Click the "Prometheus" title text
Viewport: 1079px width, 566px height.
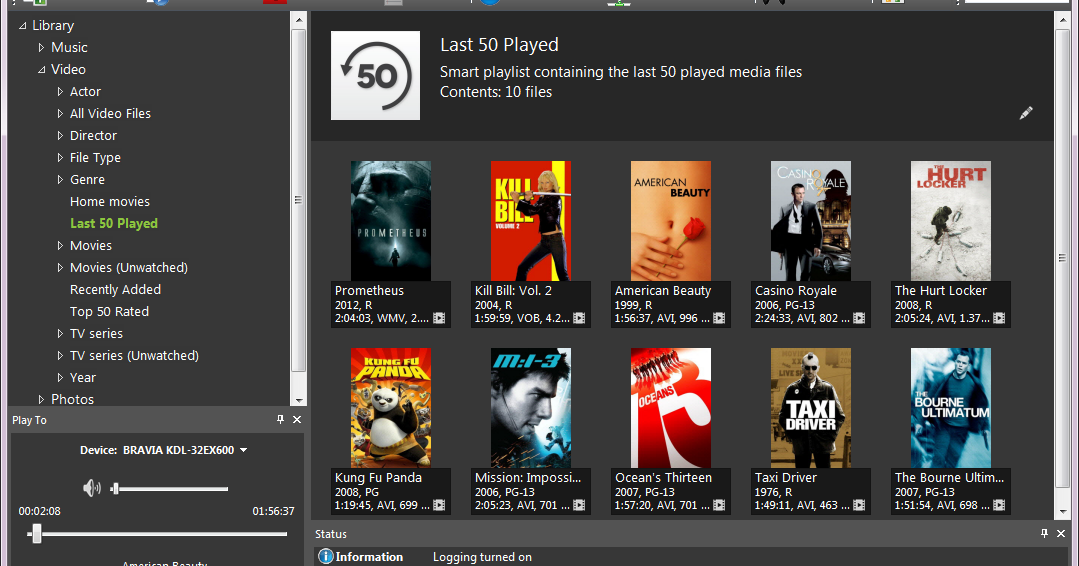[370, 290]
